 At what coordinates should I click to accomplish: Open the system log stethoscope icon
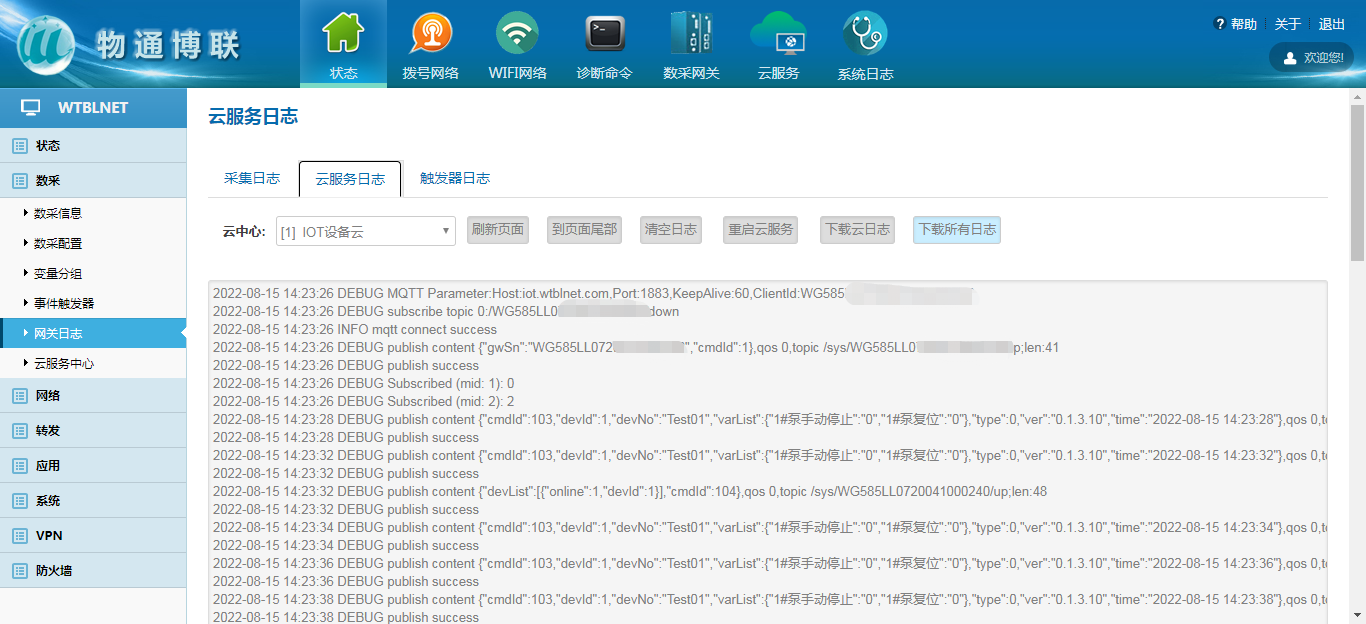click(x=865, y=35)
